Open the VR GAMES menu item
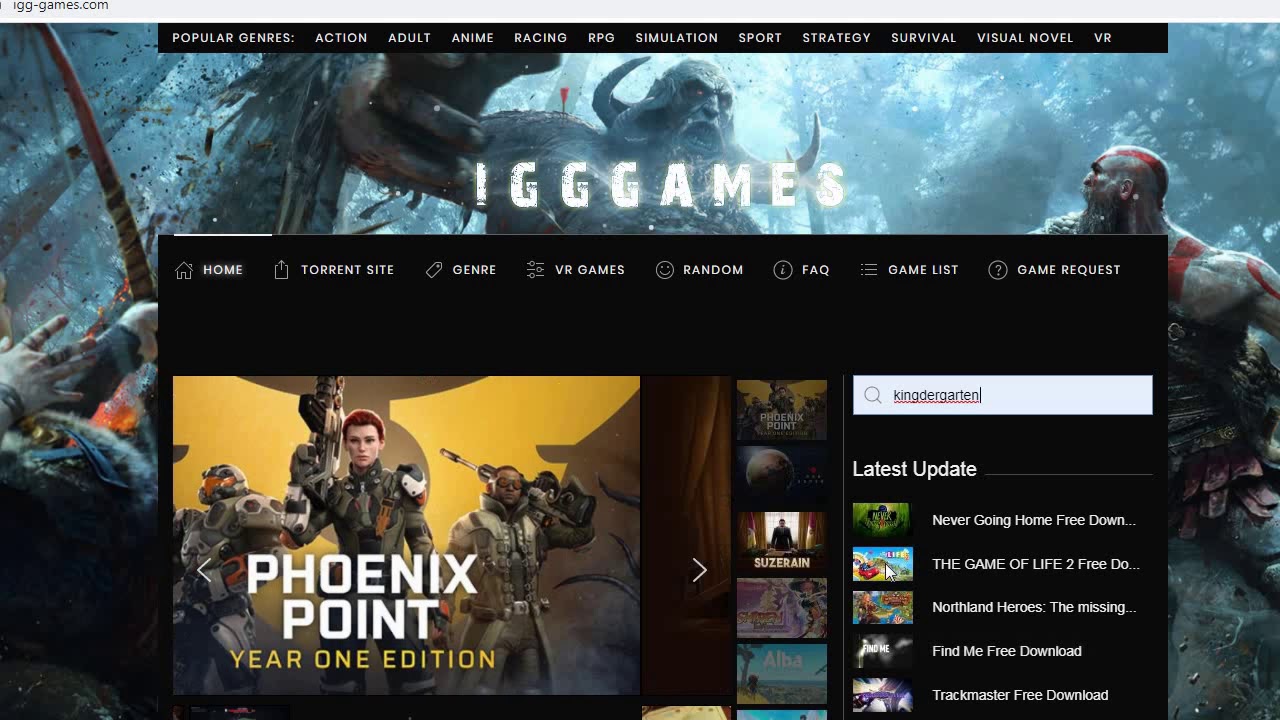The height and width of the screenshot is (720, 1280). click(x=590, y=270)
